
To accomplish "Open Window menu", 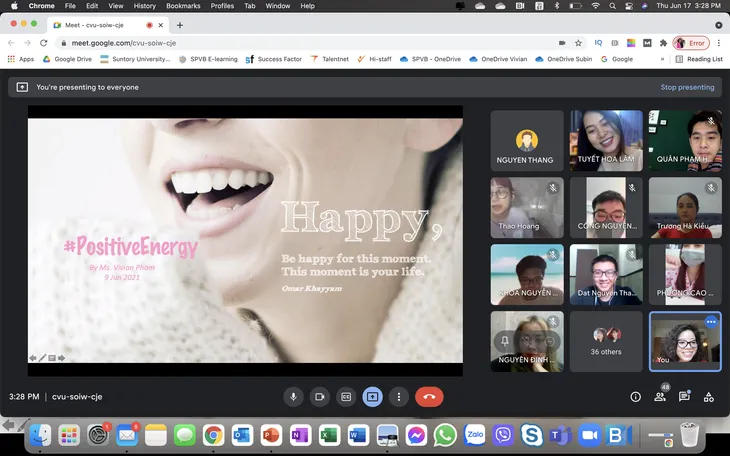I will coord(277,6).
